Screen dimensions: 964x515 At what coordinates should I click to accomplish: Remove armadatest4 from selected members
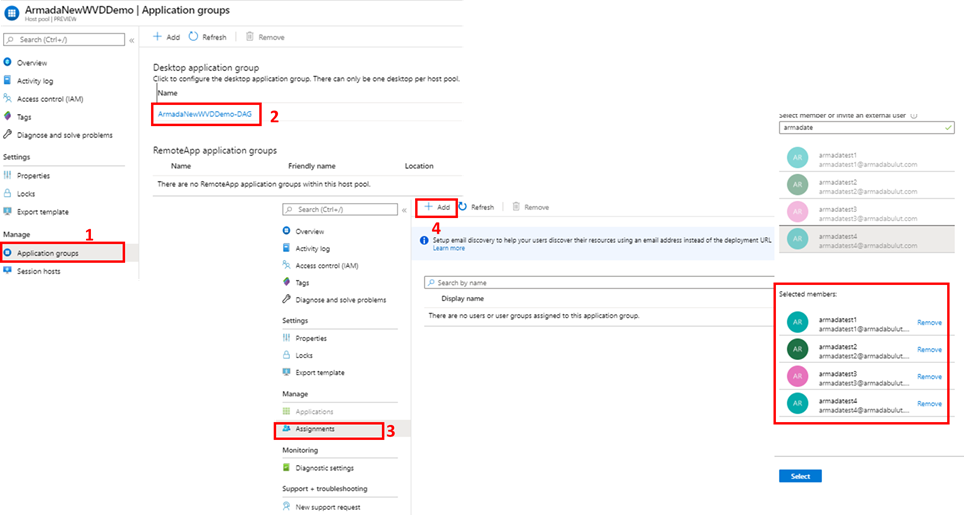[930, 404]
